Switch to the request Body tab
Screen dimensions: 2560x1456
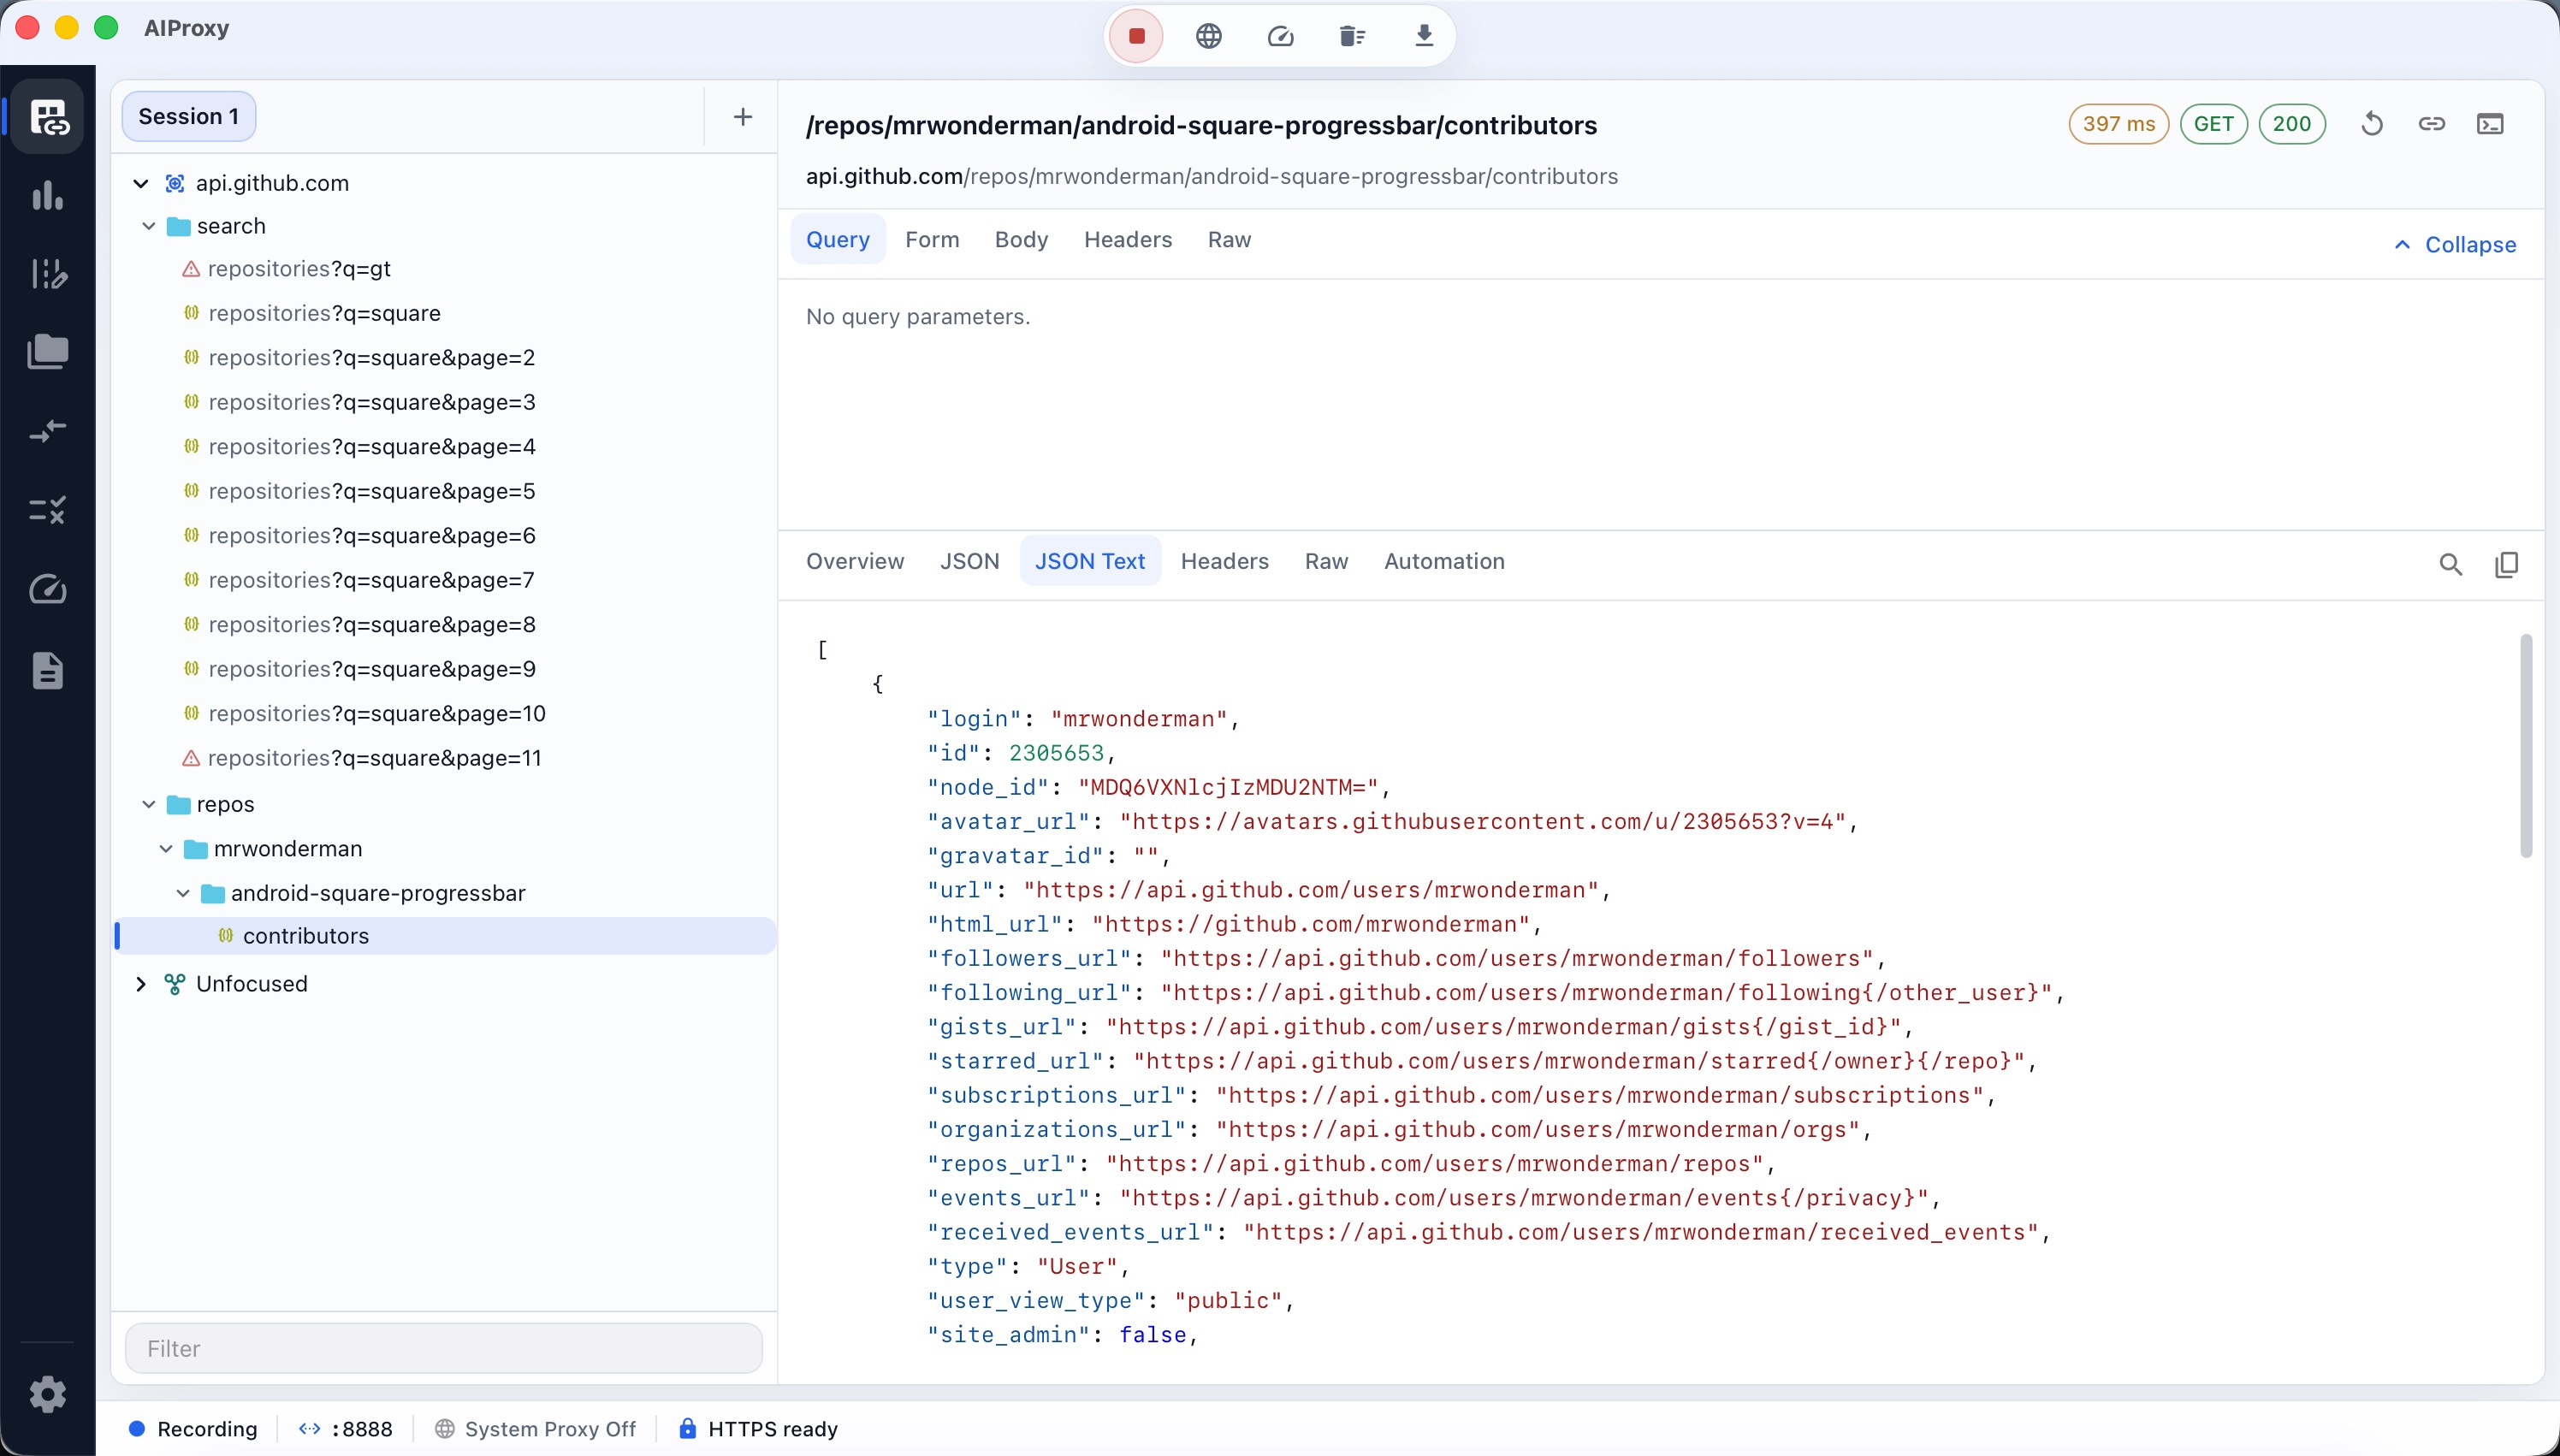[1021, 239]
